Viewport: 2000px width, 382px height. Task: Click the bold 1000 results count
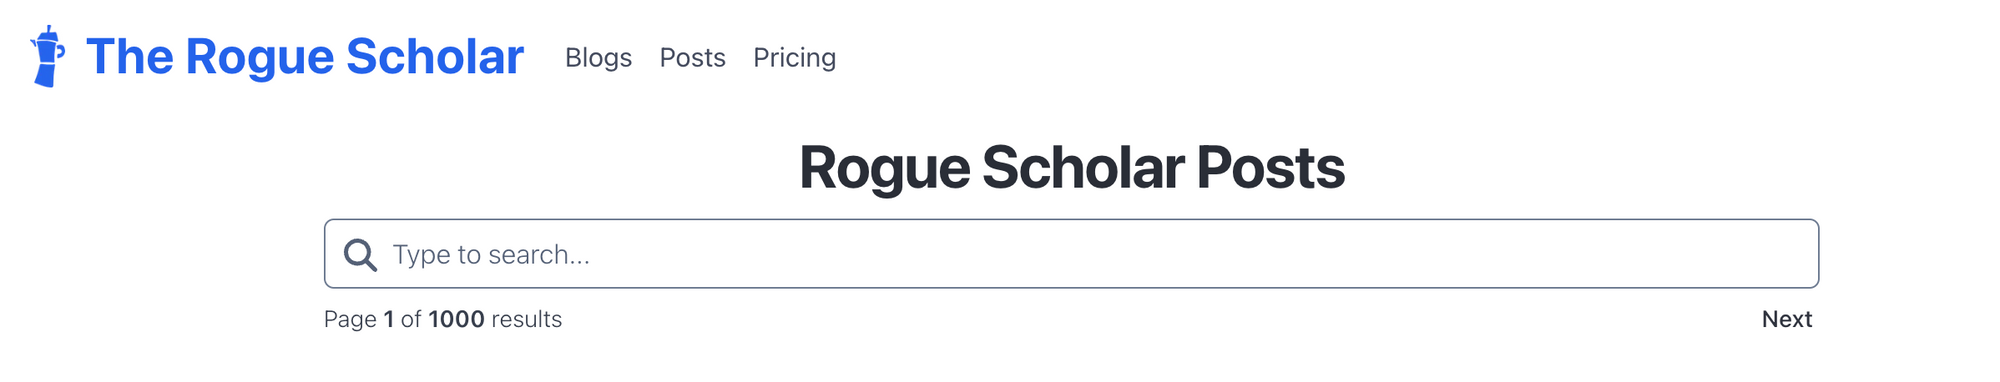coord(456,319)
